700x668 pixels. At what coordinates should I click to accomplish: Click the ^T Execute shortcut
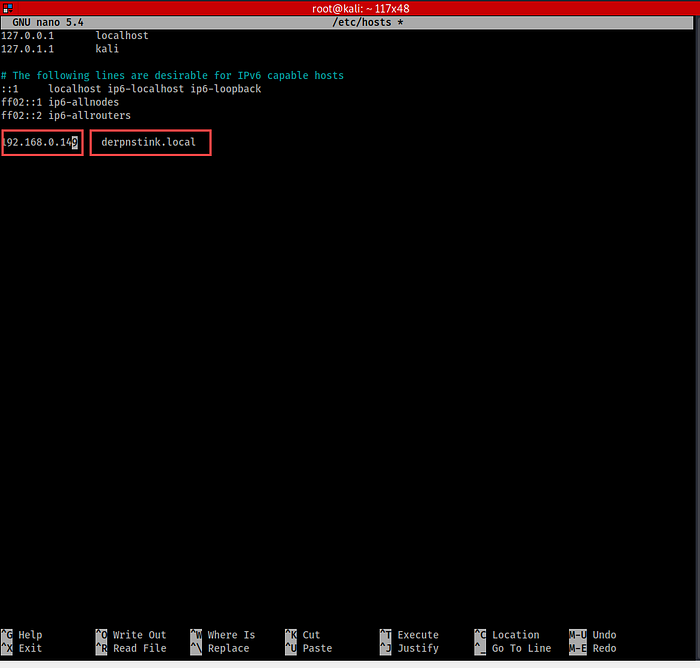click(x=408, y=635)
